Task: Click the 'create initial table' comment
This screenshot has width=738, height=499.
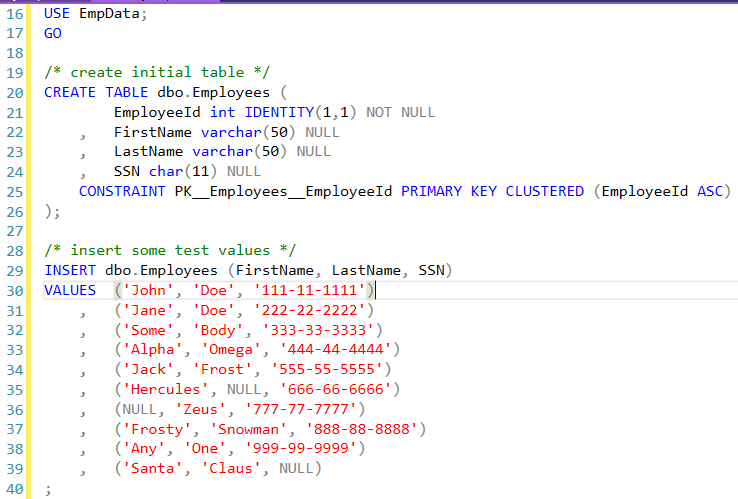Action: pyautogui.click(x=157, y=72)
